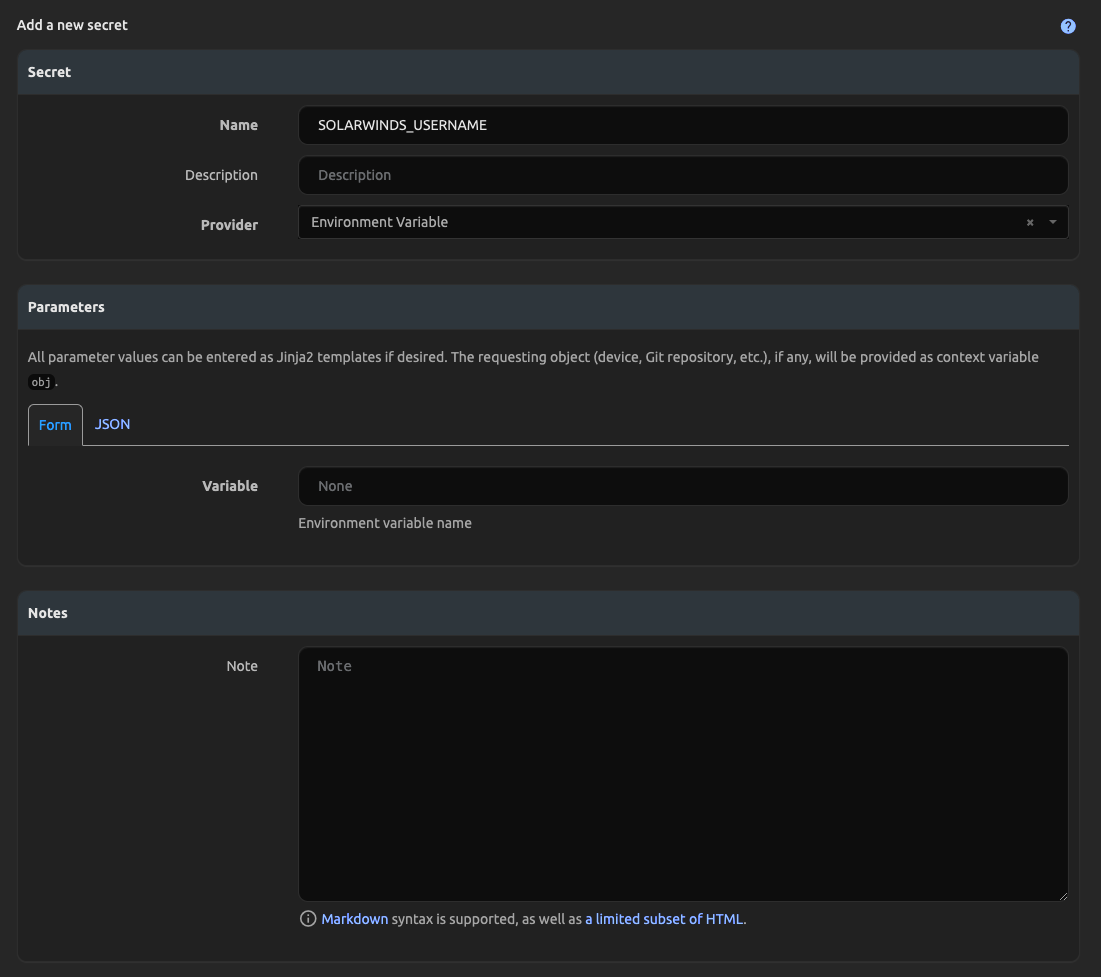The width and height of the screenshot is (1101, 977).
Task: Open the limited subset of HTML link
Action: (x=665, y=919)
